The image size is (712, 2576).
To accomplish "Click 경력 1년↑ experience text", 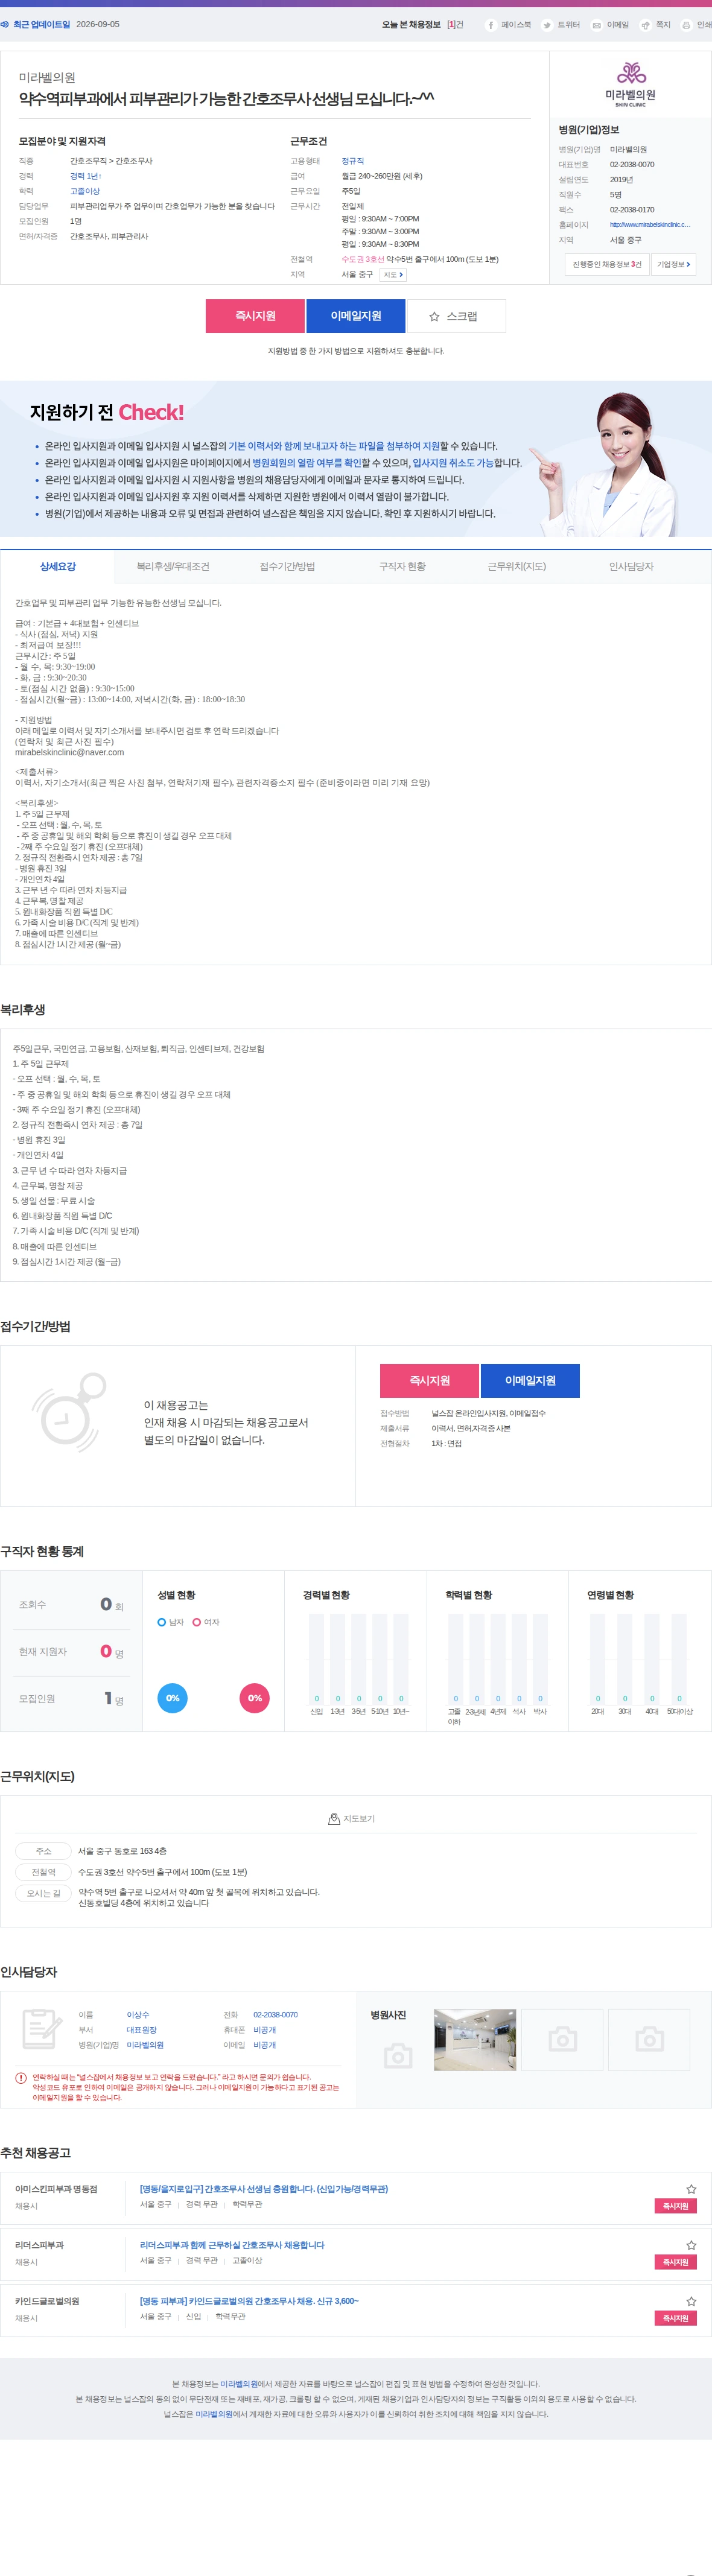I will tap(86, 176).
